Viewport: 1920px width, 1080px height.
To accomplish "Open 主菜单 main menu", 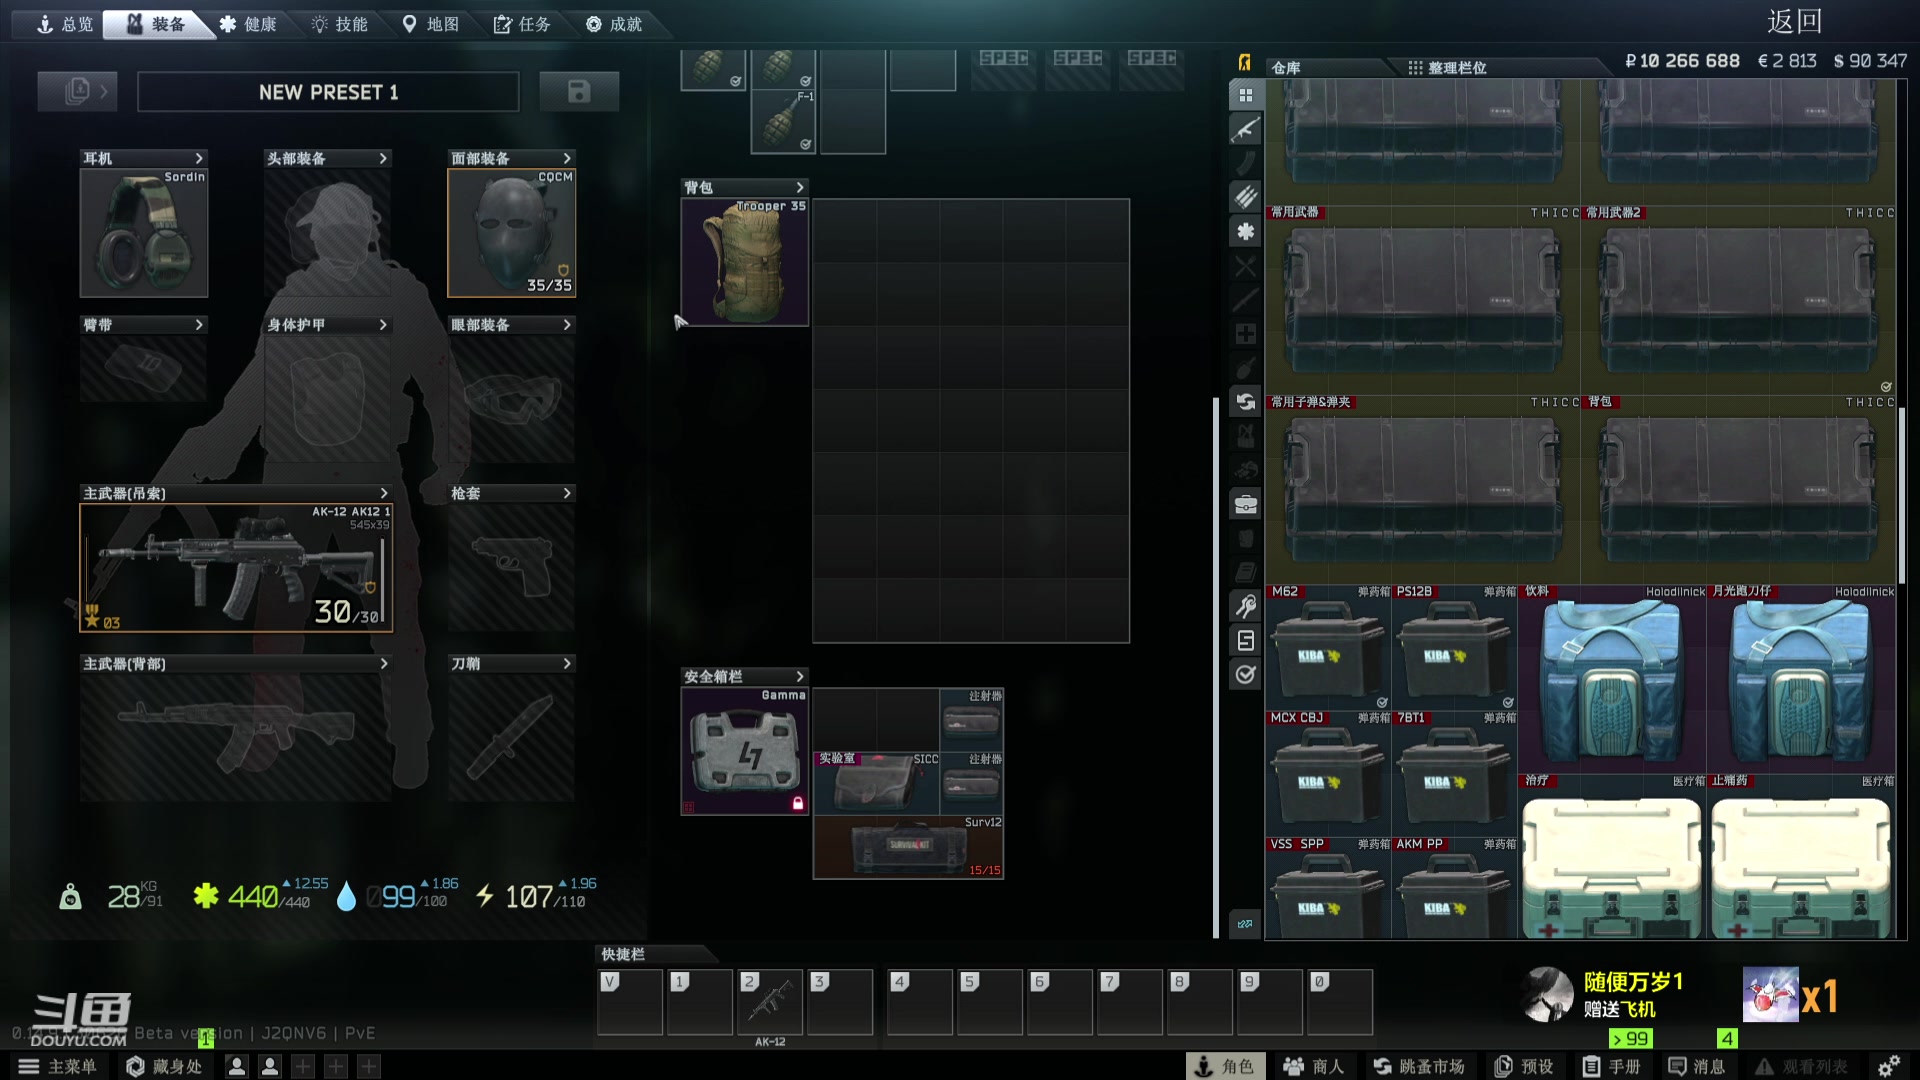I will pyautogui.click(x=58, y=1066).
